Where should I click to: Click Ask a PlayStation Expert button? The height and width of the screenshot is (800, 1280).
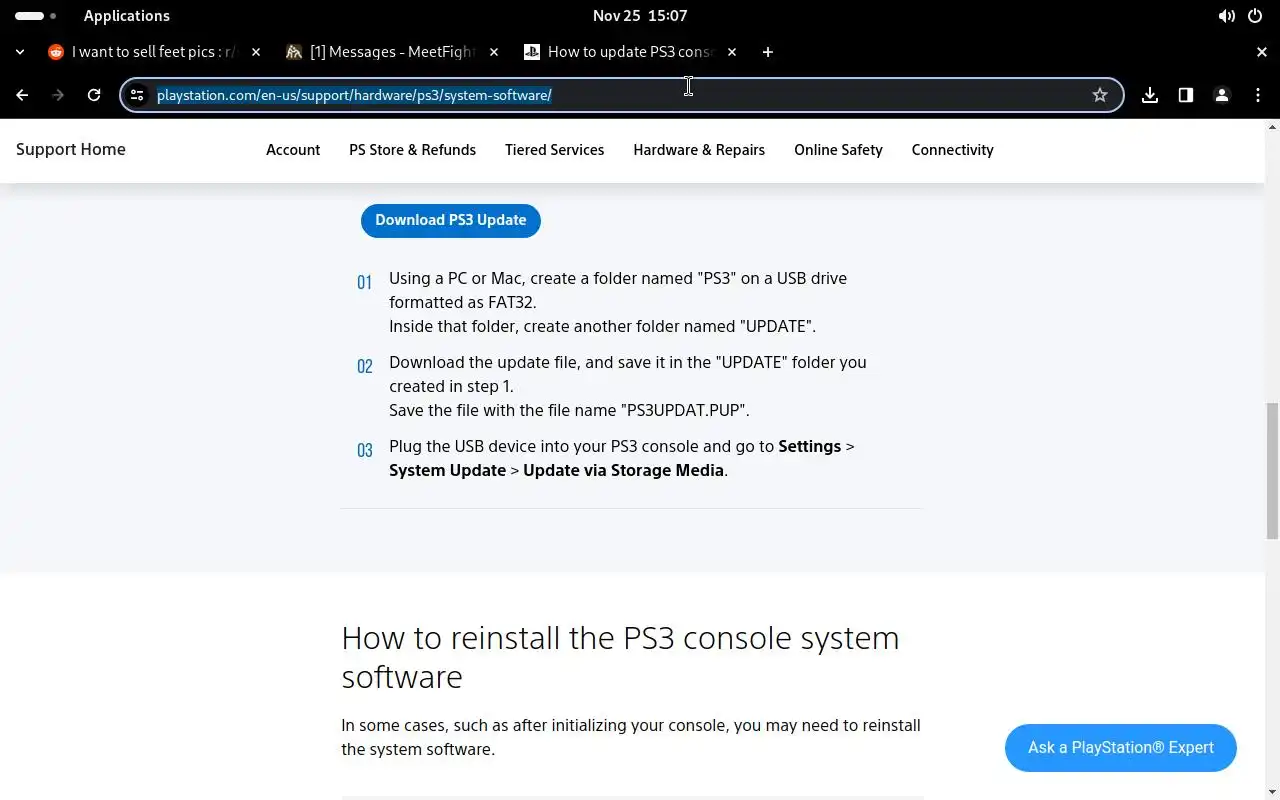pyautogui.click(x=1121, y=748)
